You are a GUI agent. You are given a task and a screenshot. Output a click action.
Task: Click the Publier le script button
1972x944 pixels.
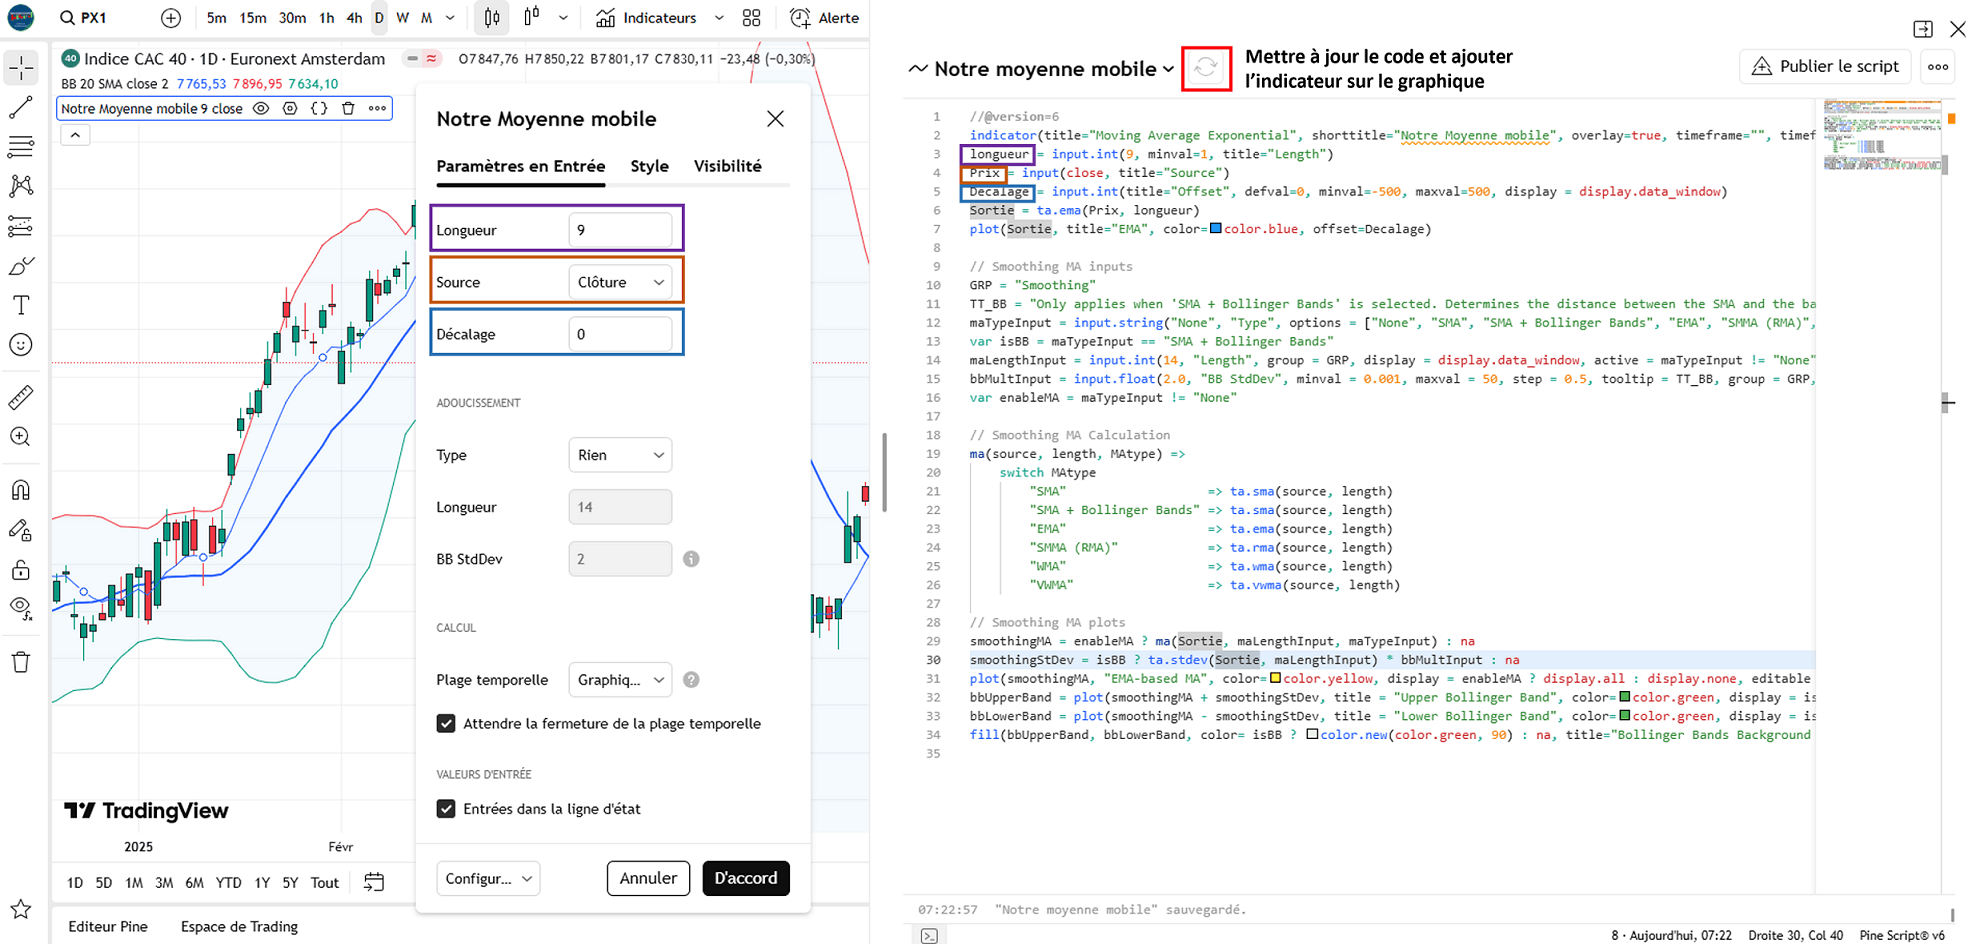pyautogui.click(x=1826, y=66)
